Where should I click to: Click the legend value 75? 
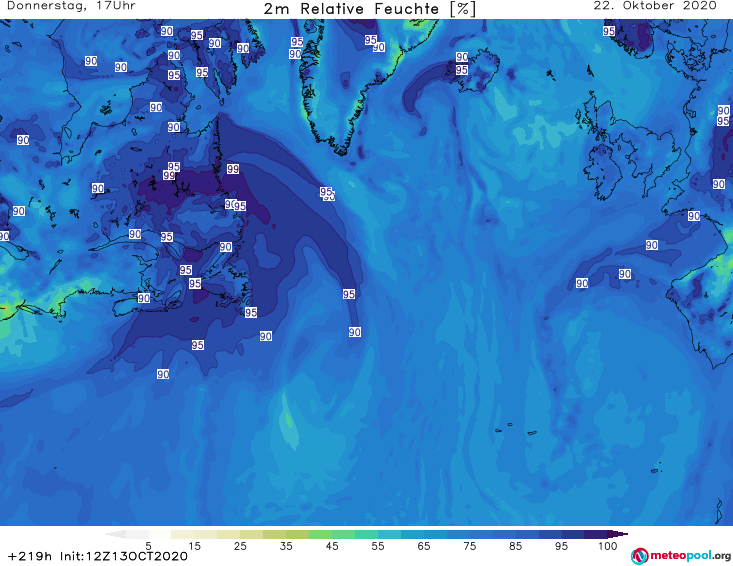tap(469, 546)
